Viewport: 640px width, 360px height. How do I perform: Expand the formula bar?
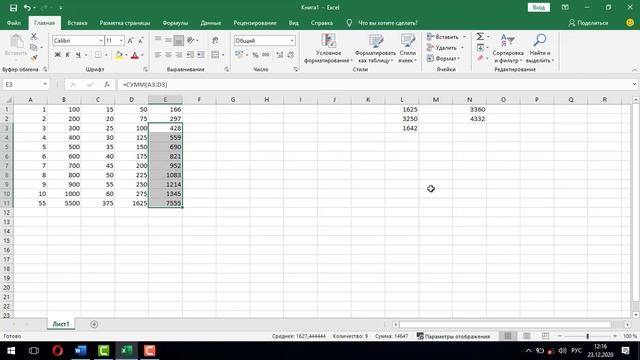634,84
